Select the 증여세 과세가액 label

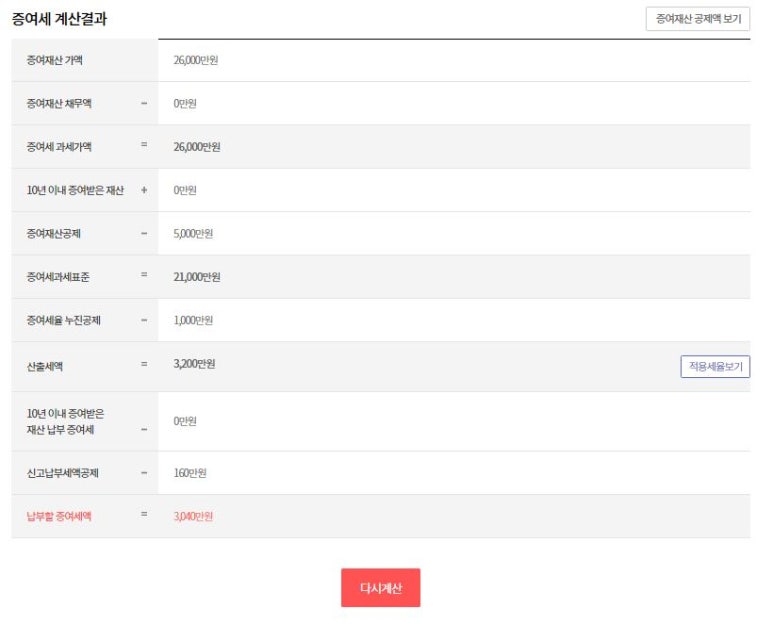59,147
